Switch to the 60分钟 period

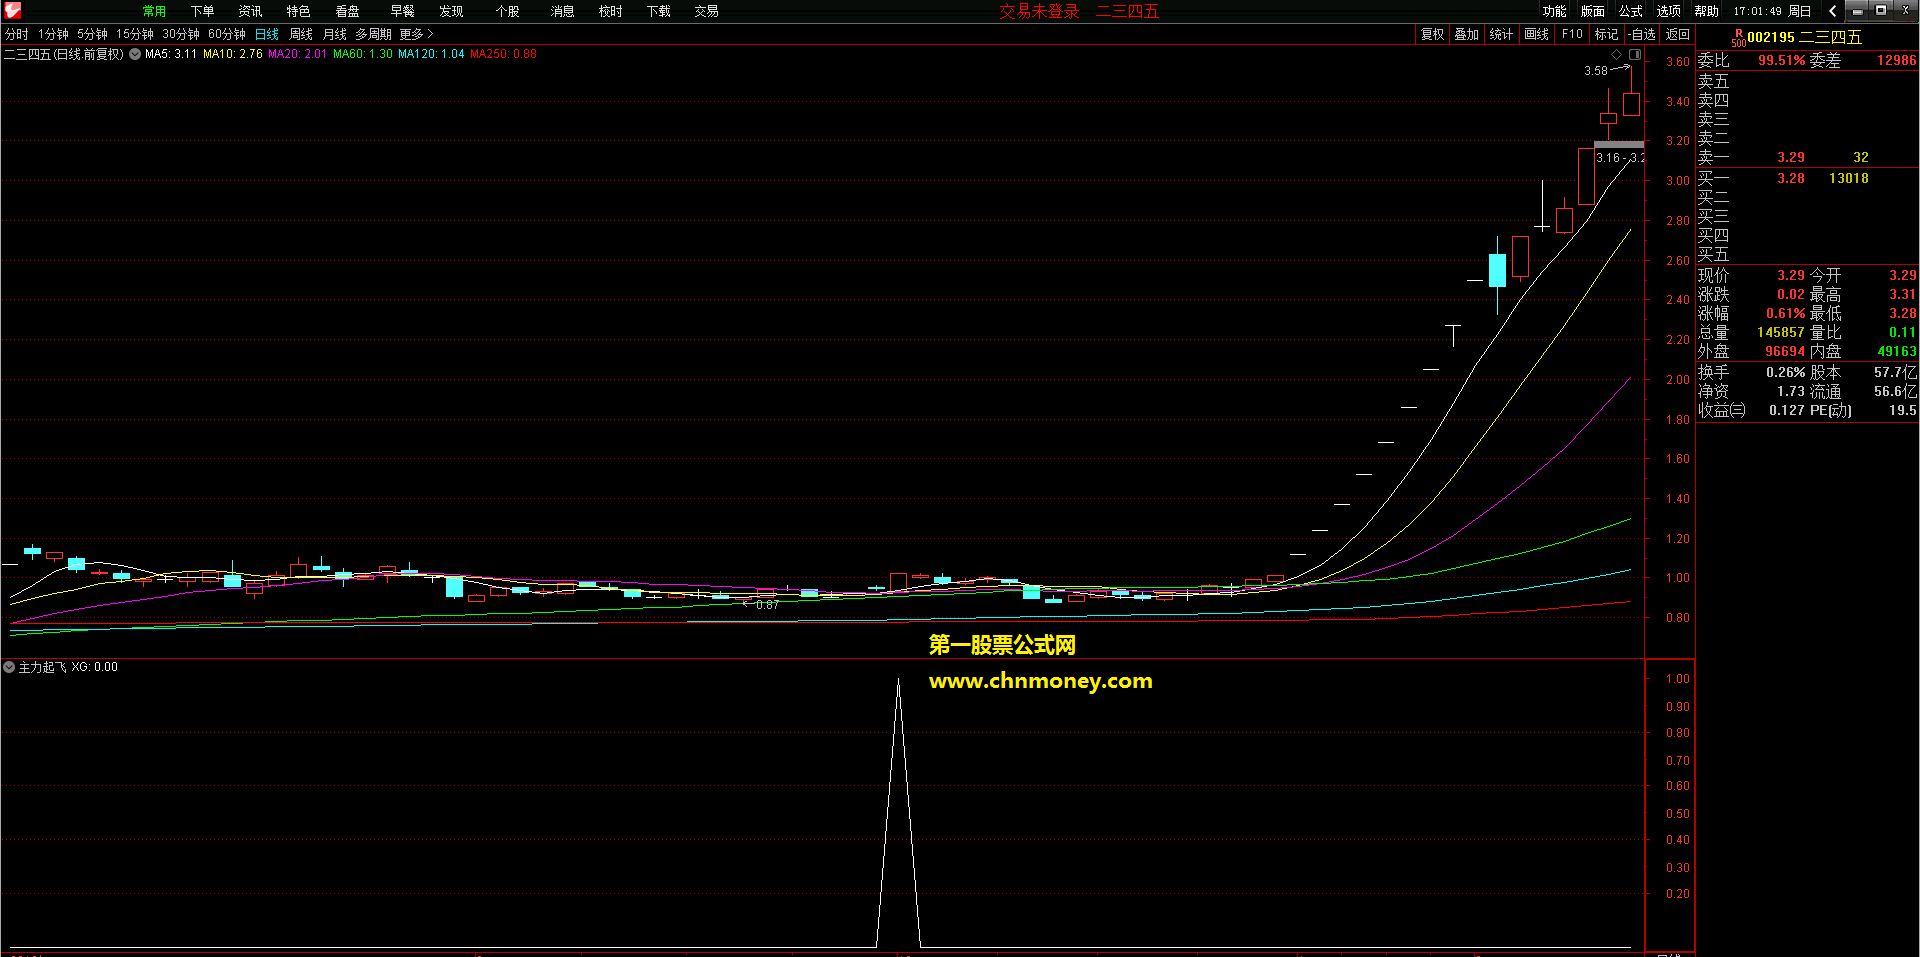click(227, 34)
